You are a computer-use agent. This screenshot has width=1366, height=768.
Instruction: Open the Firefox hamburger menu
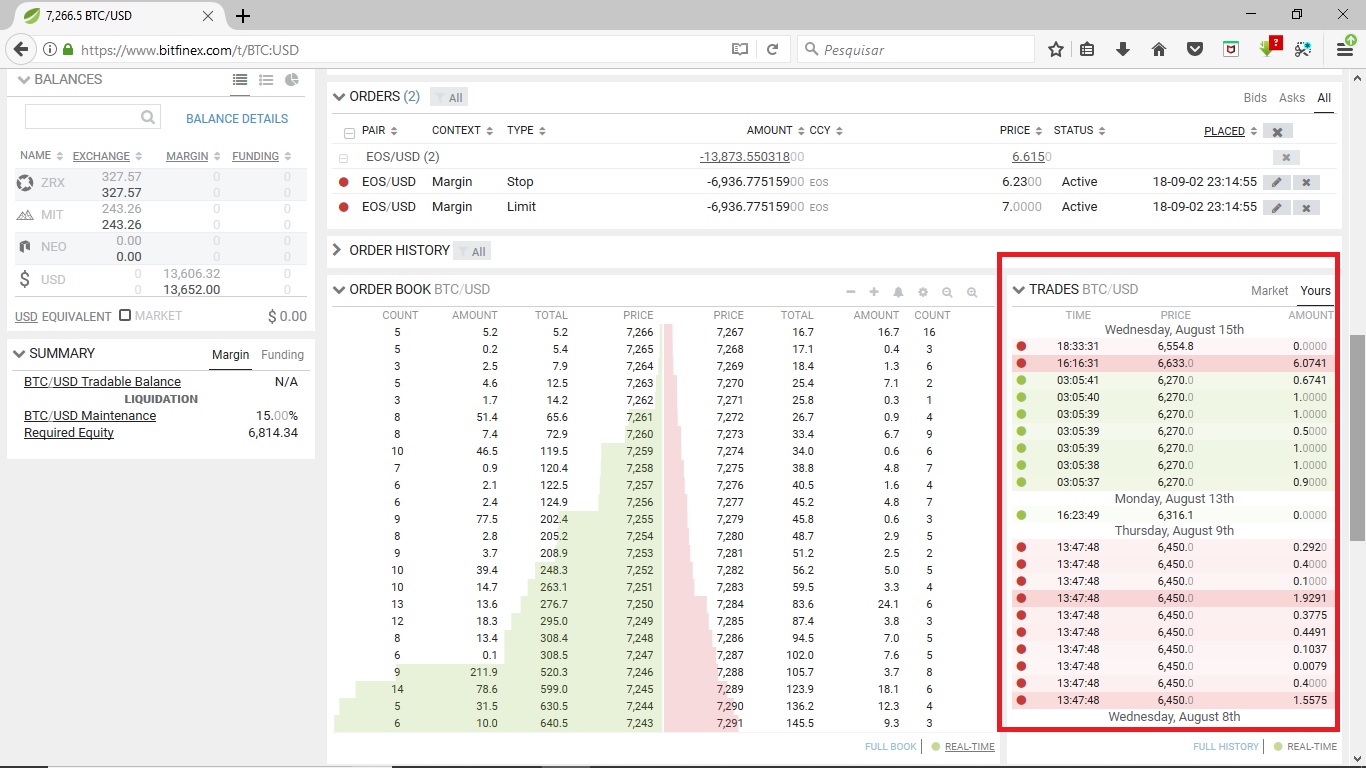(x=1345, y=49)
